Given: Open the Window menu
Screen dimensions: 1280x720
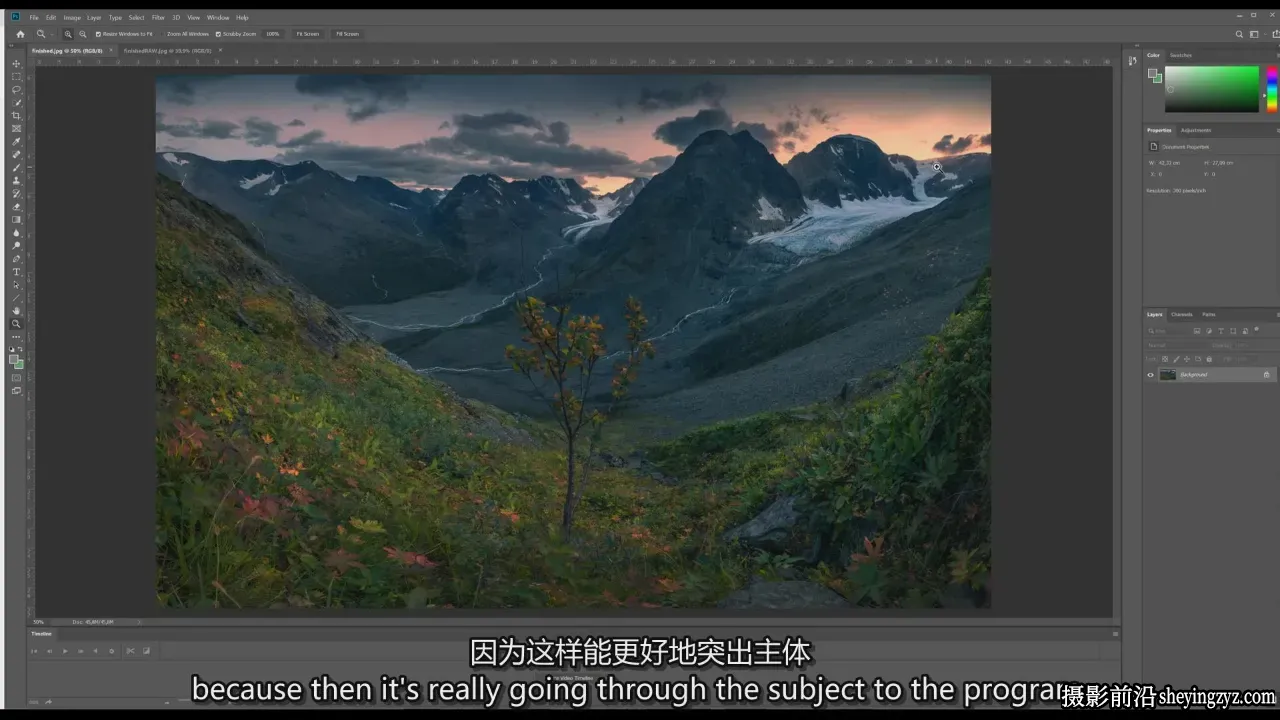Looking at the screenshot, I should (x=218, y=17).
